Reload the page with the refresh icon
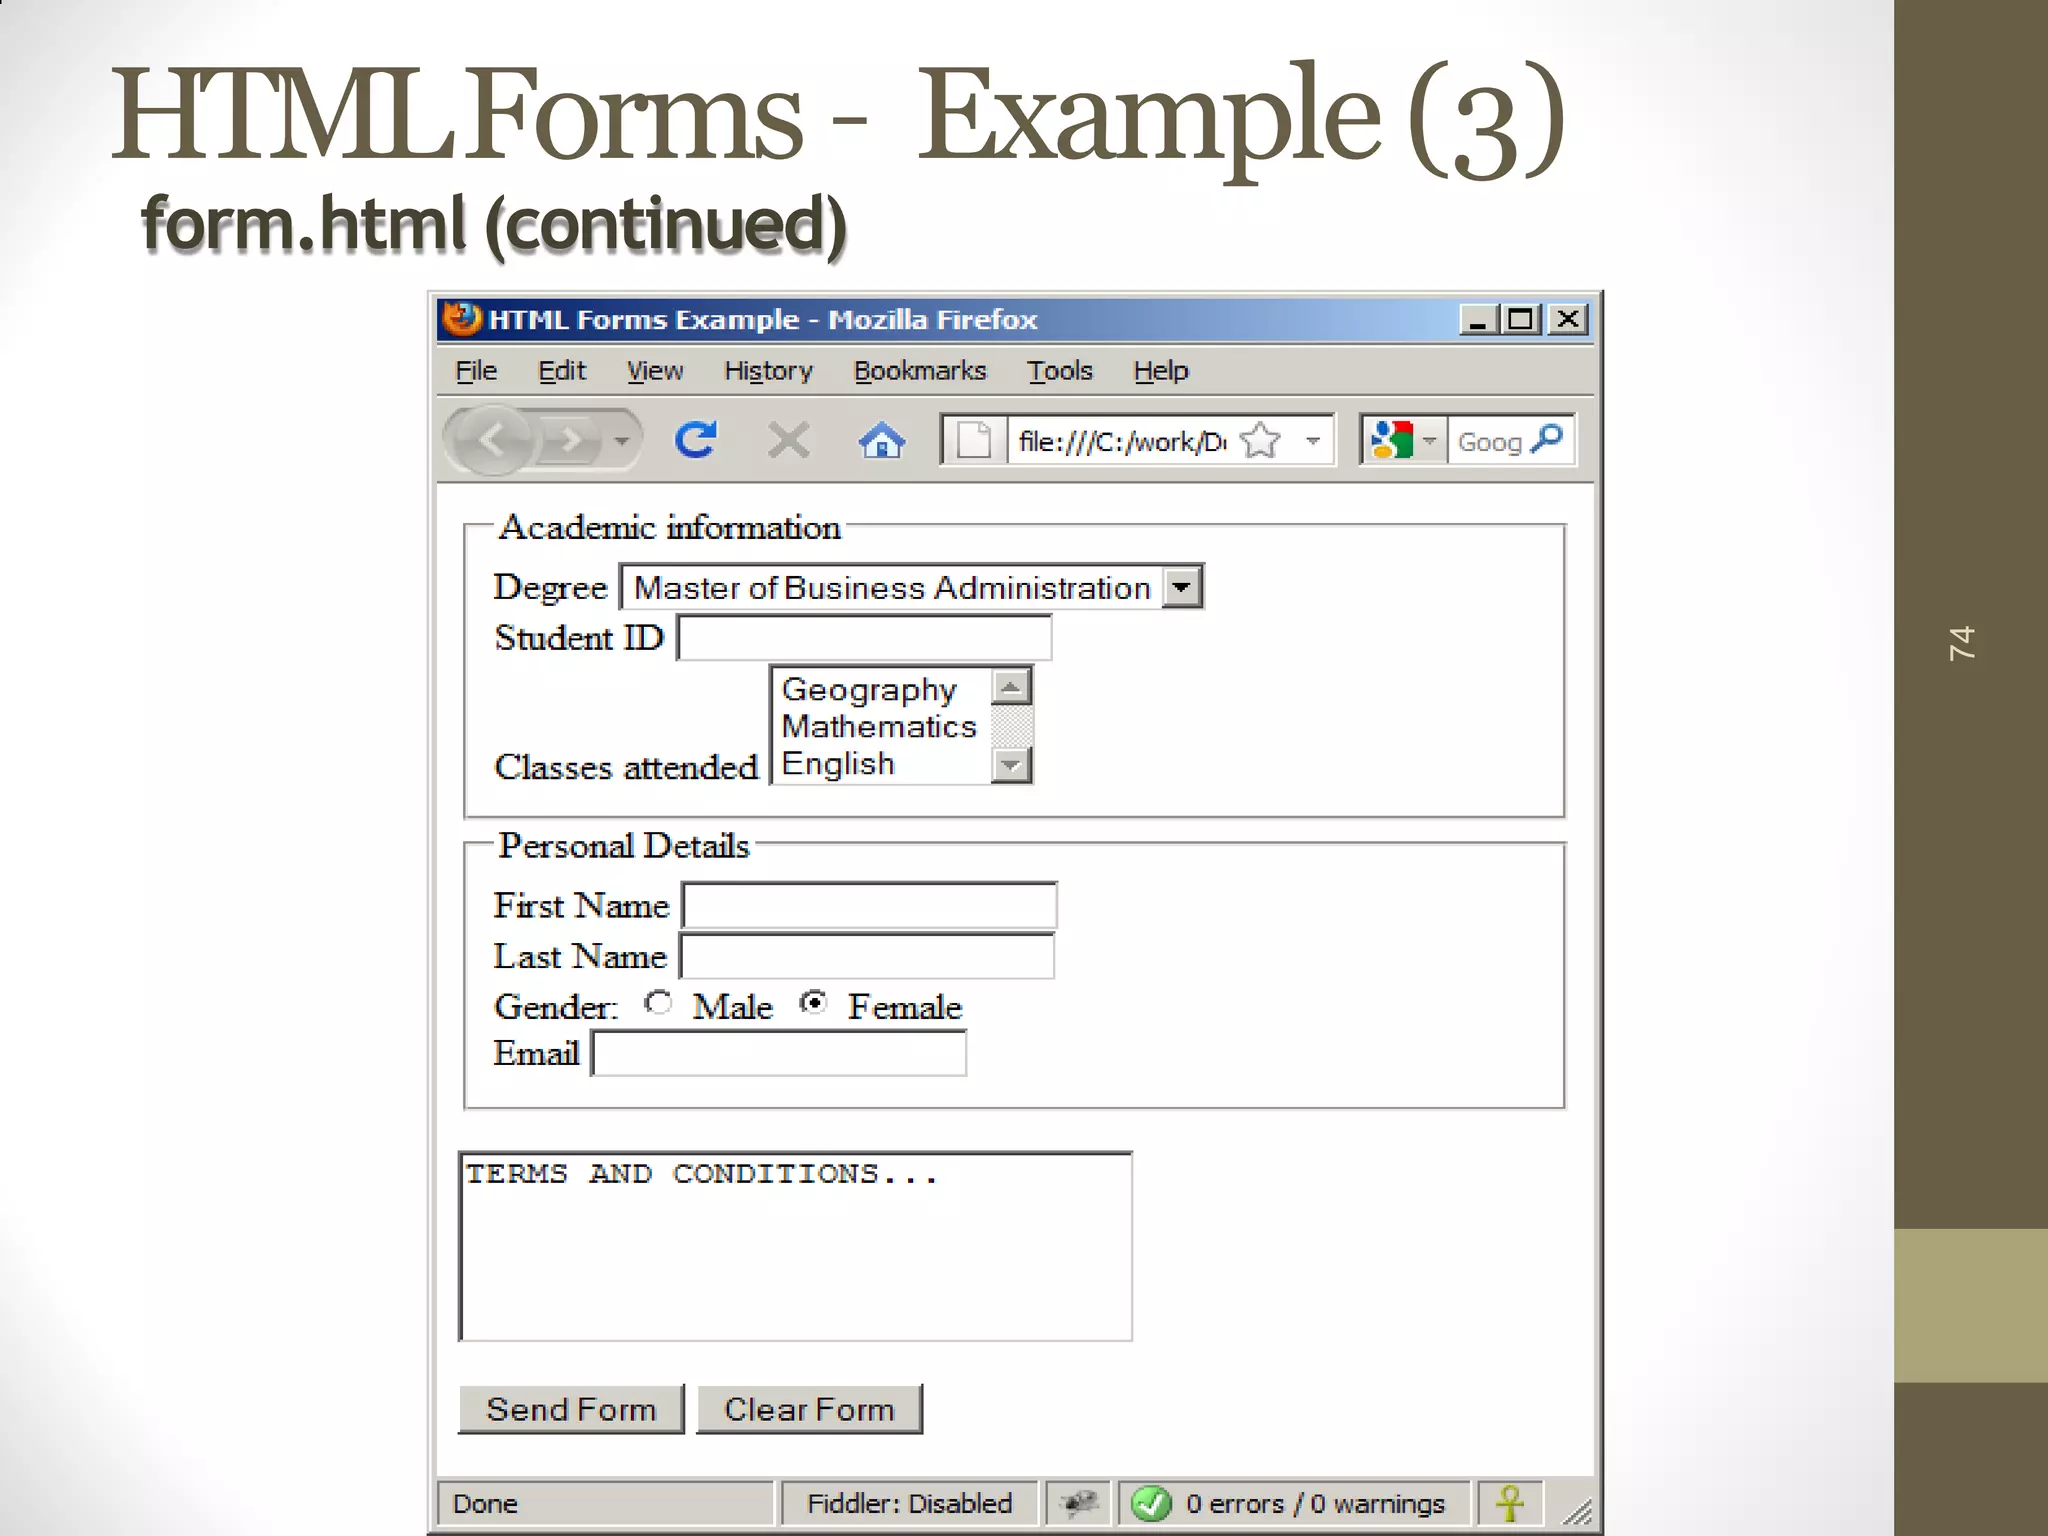2048x1536 pixels. point(695,440)
